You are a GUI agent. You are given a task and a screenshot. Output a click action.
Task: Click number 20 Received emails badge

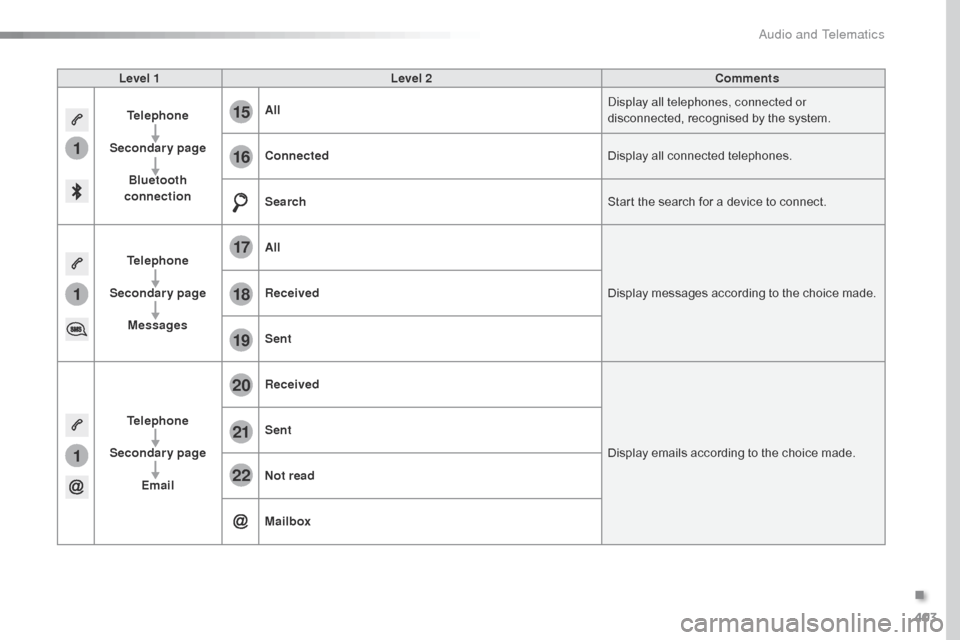(x=241, y=385)
